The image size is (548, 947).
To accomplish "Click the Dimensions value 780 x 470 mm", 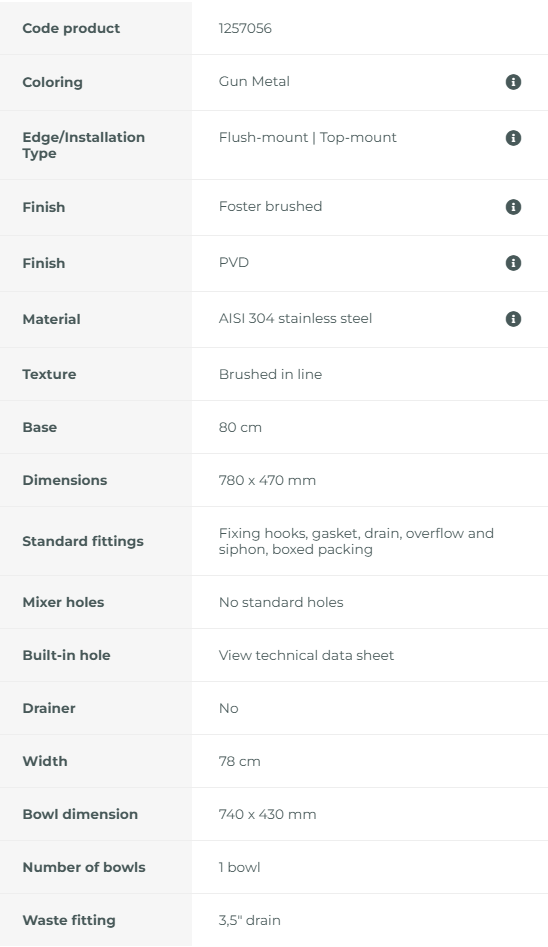I will tap(267, 481).
